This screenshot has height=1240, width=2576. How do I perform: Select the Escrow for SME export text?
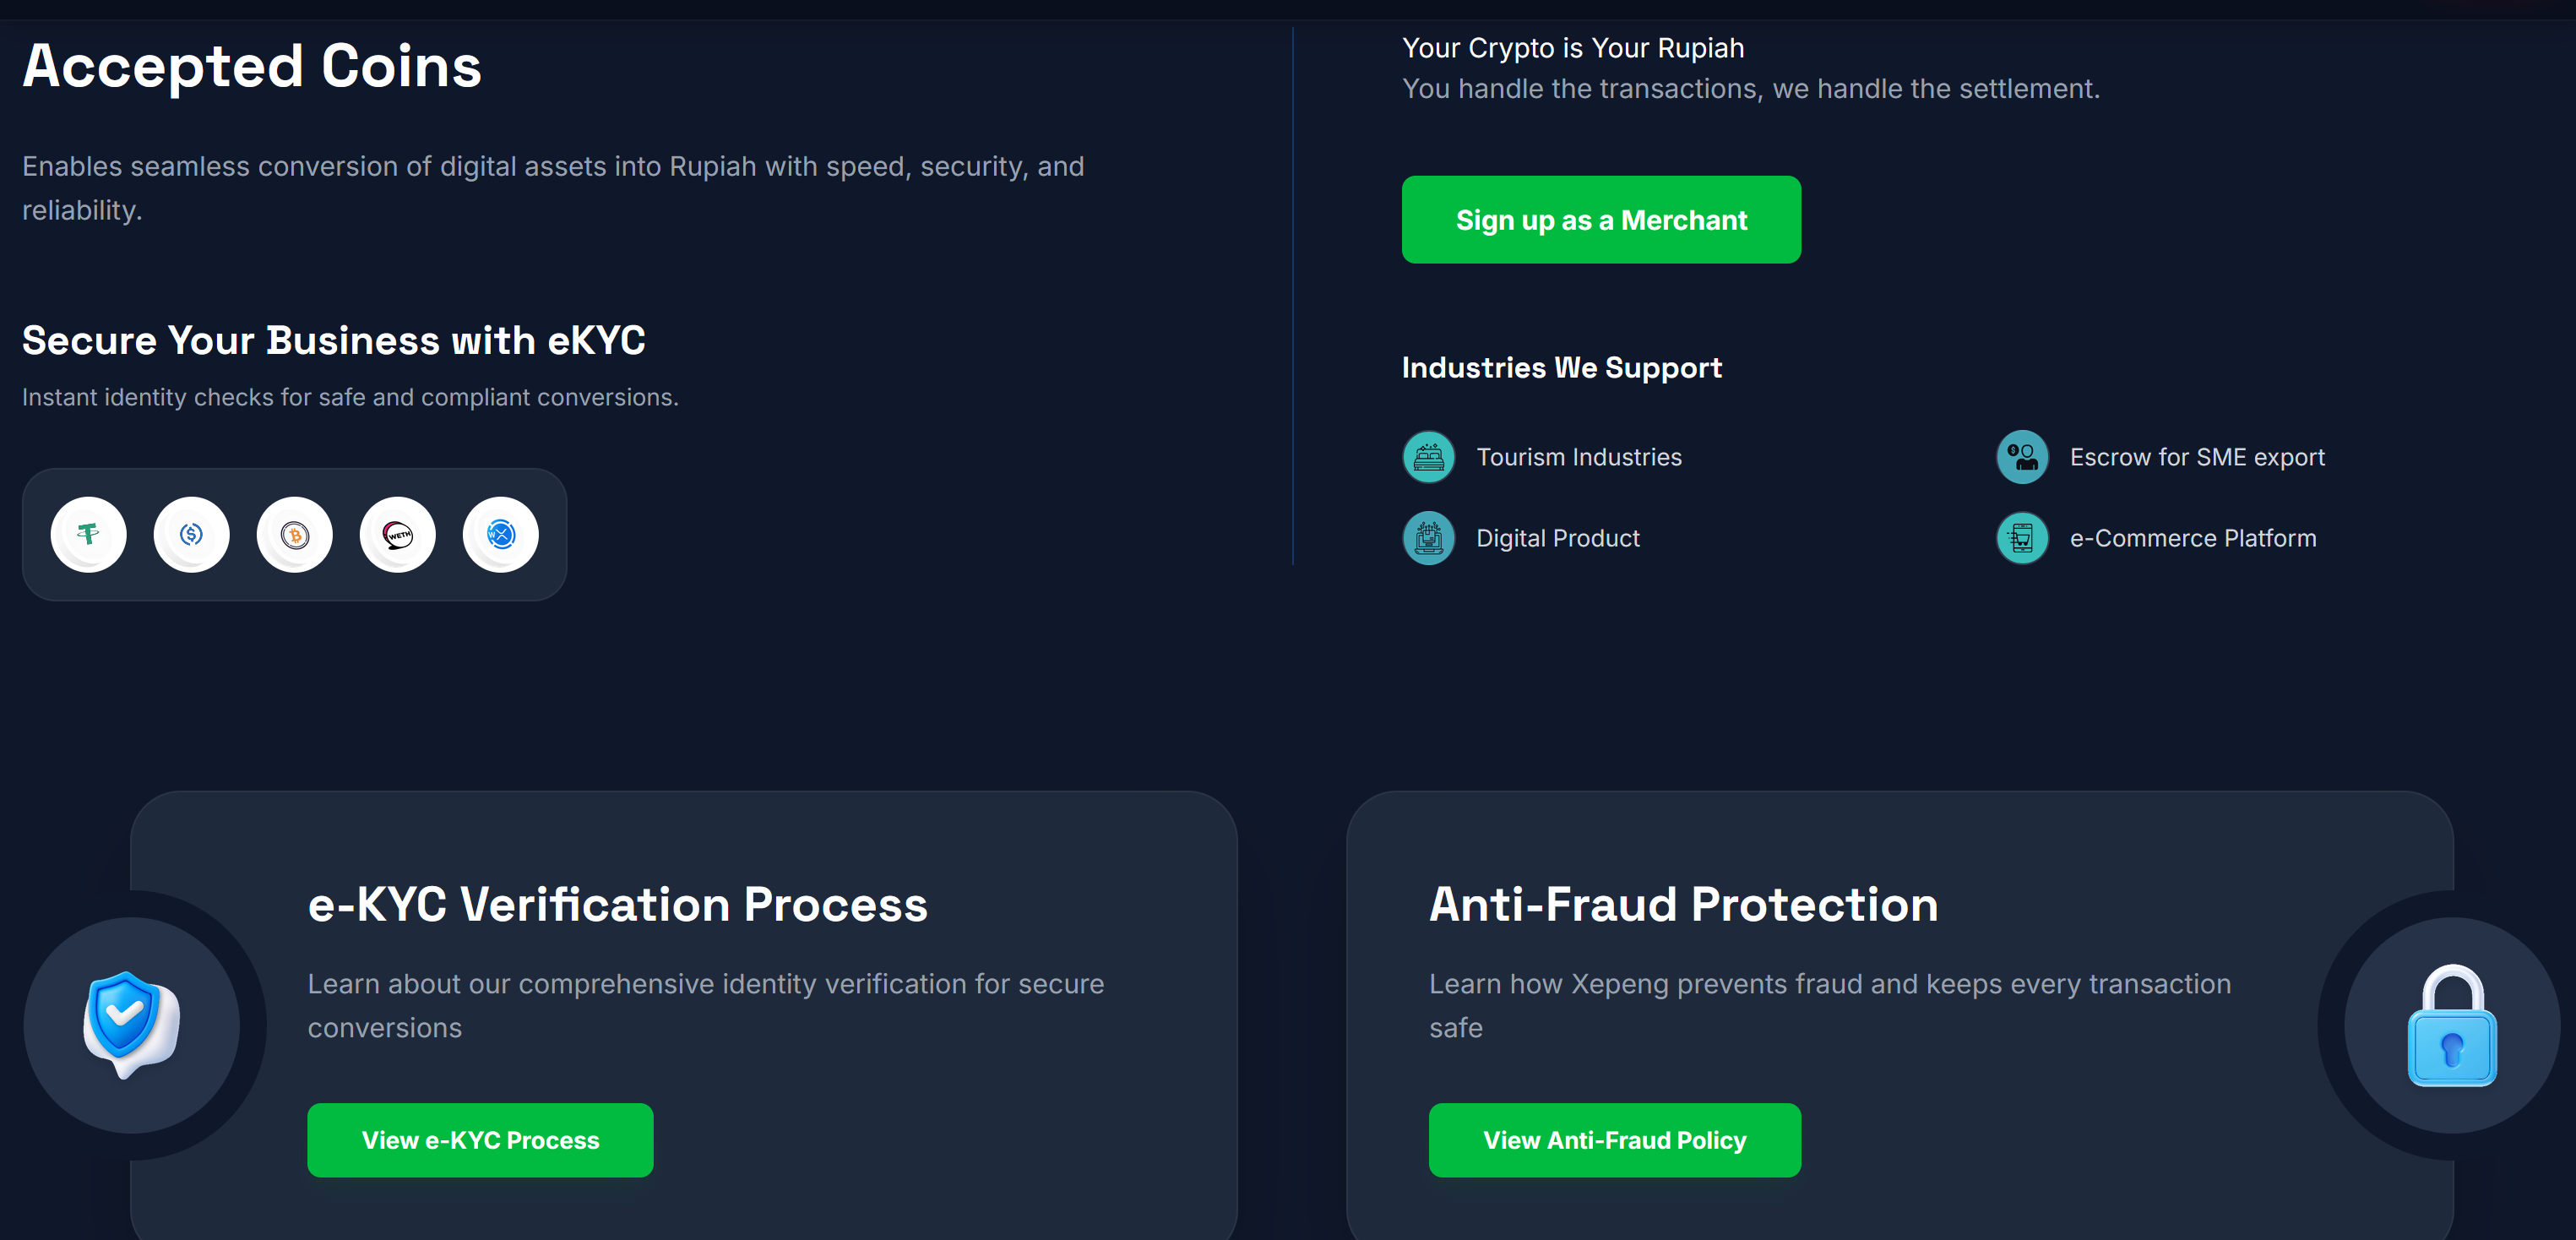pyautogui.click(x=2196, y=457)
